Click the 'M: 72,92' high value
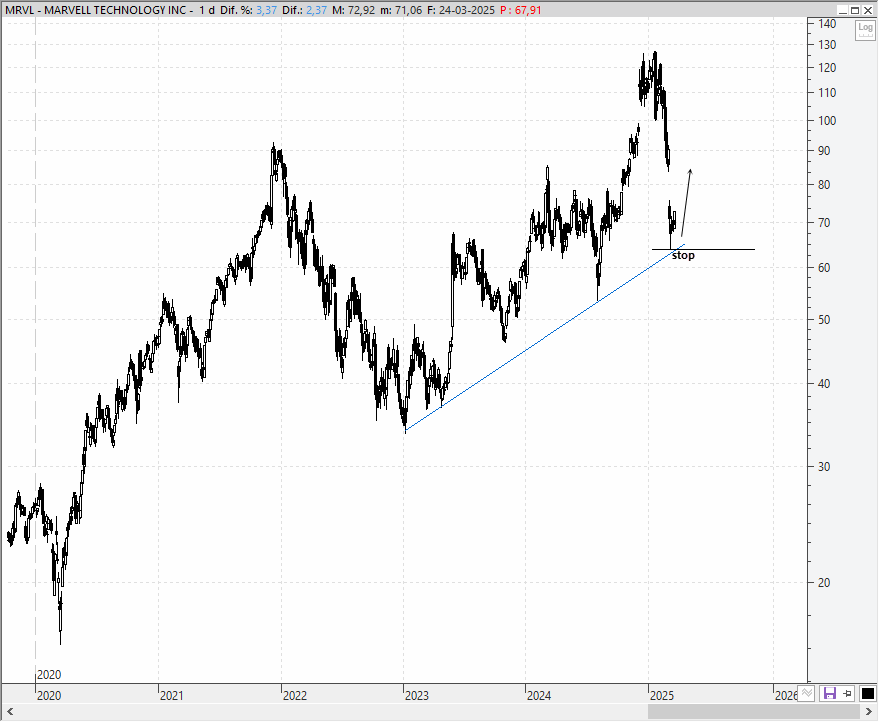879x722 pixels. [x=353, y=10]
